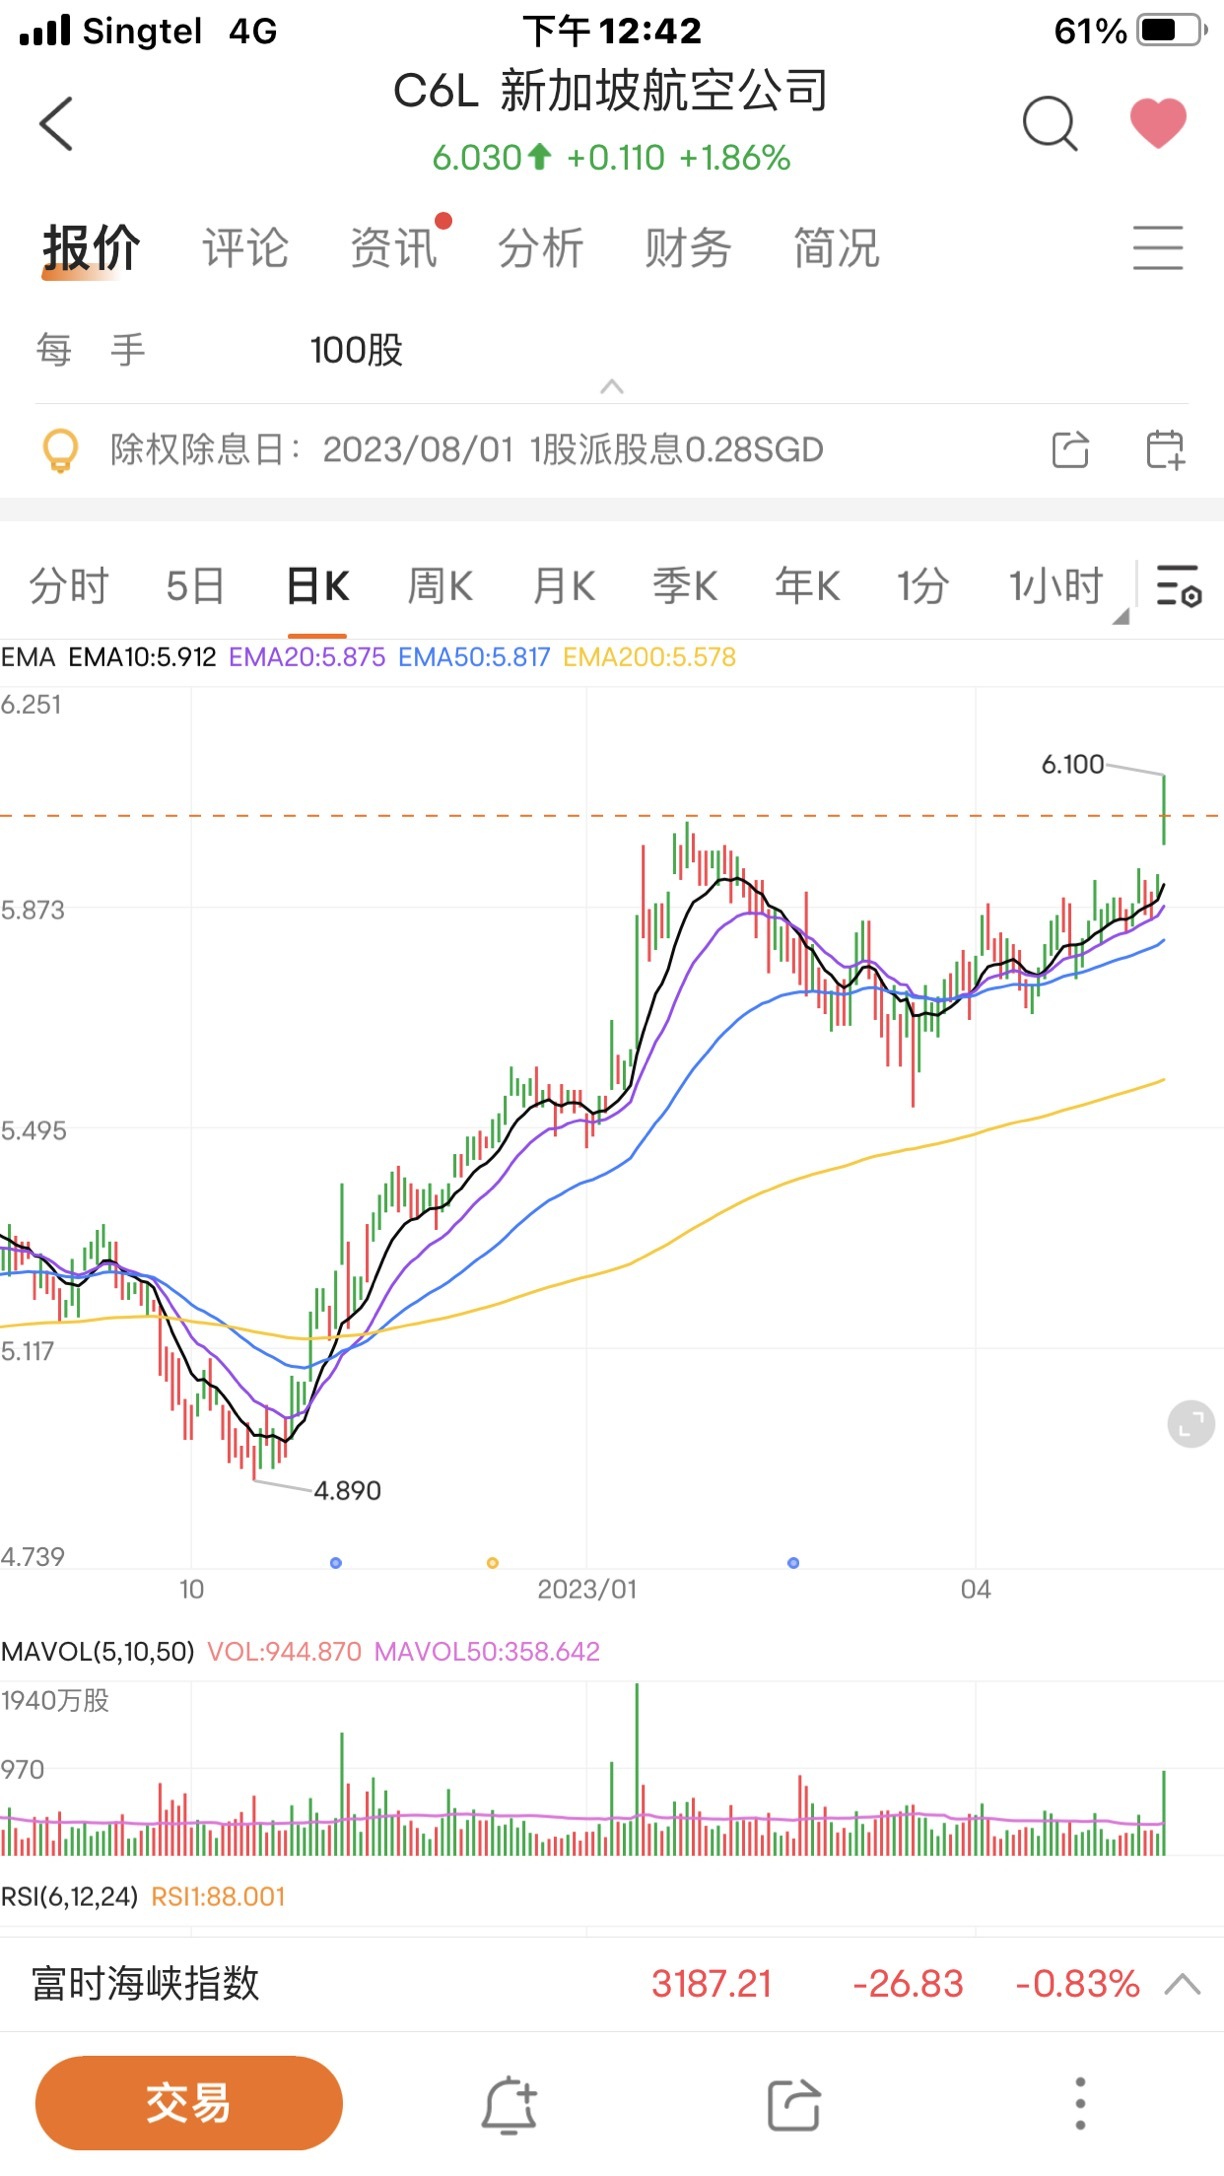Viewport: 1224px width, 2176px height.
Task: Expand the 富时海峡指数 index bar
Action: [1182, 1984]
